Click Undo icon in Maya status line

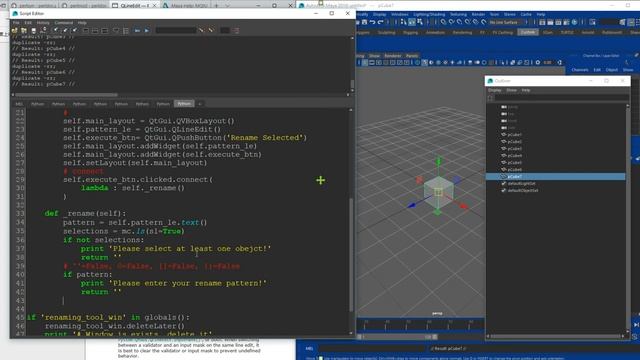coord(372,22)
